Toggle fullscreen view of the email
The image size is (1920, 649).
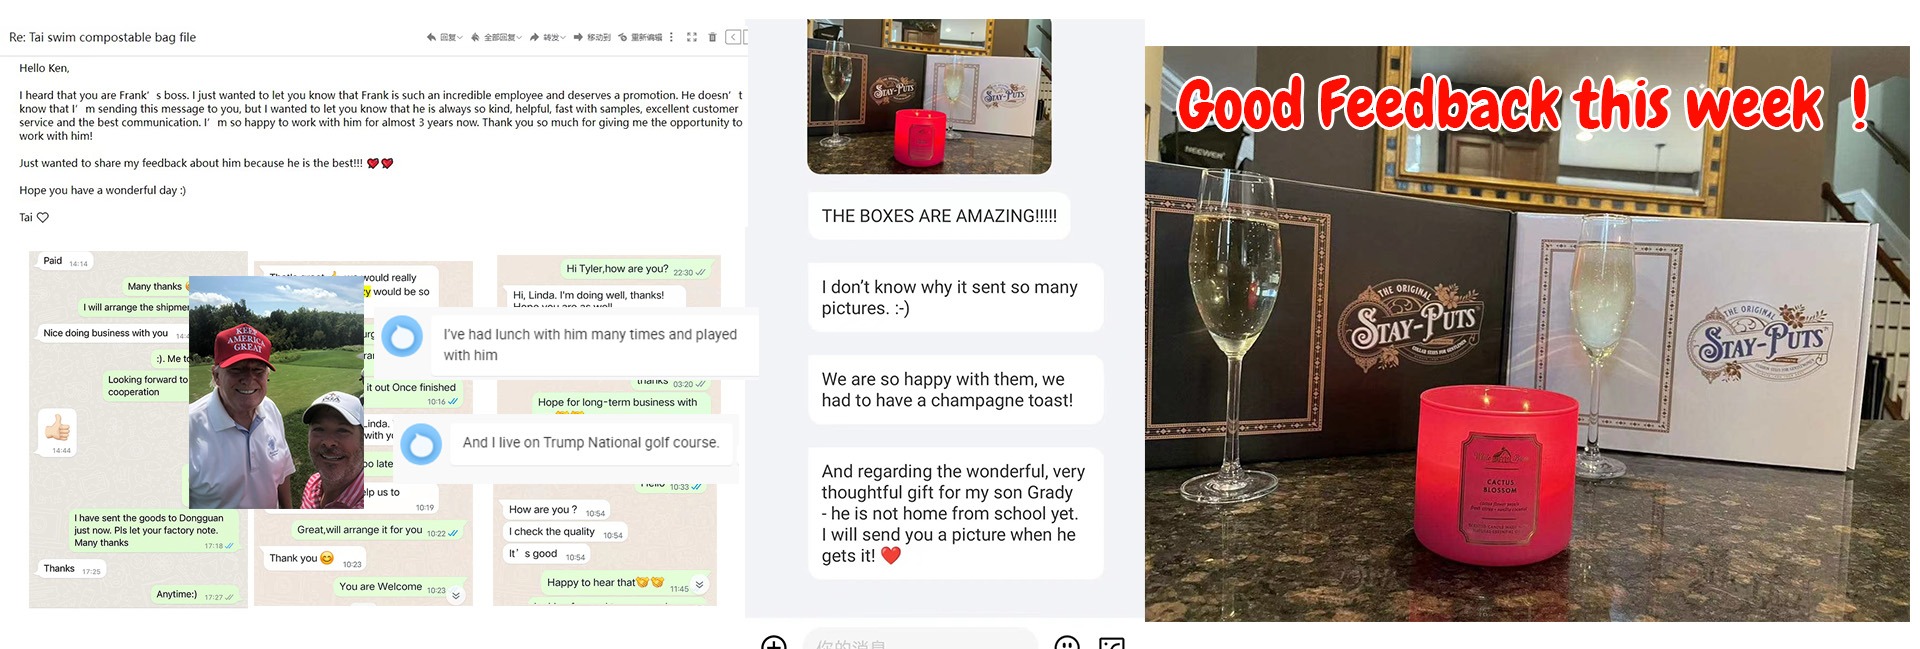click(x=692, y=37)
